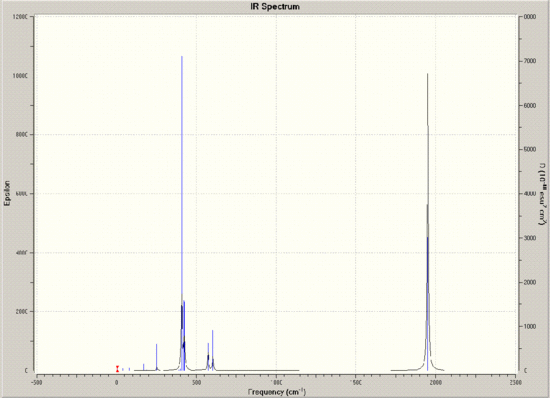Click the short blue line near 170
The height and width of the screenshot is (398, 550).
pos(143,367)
